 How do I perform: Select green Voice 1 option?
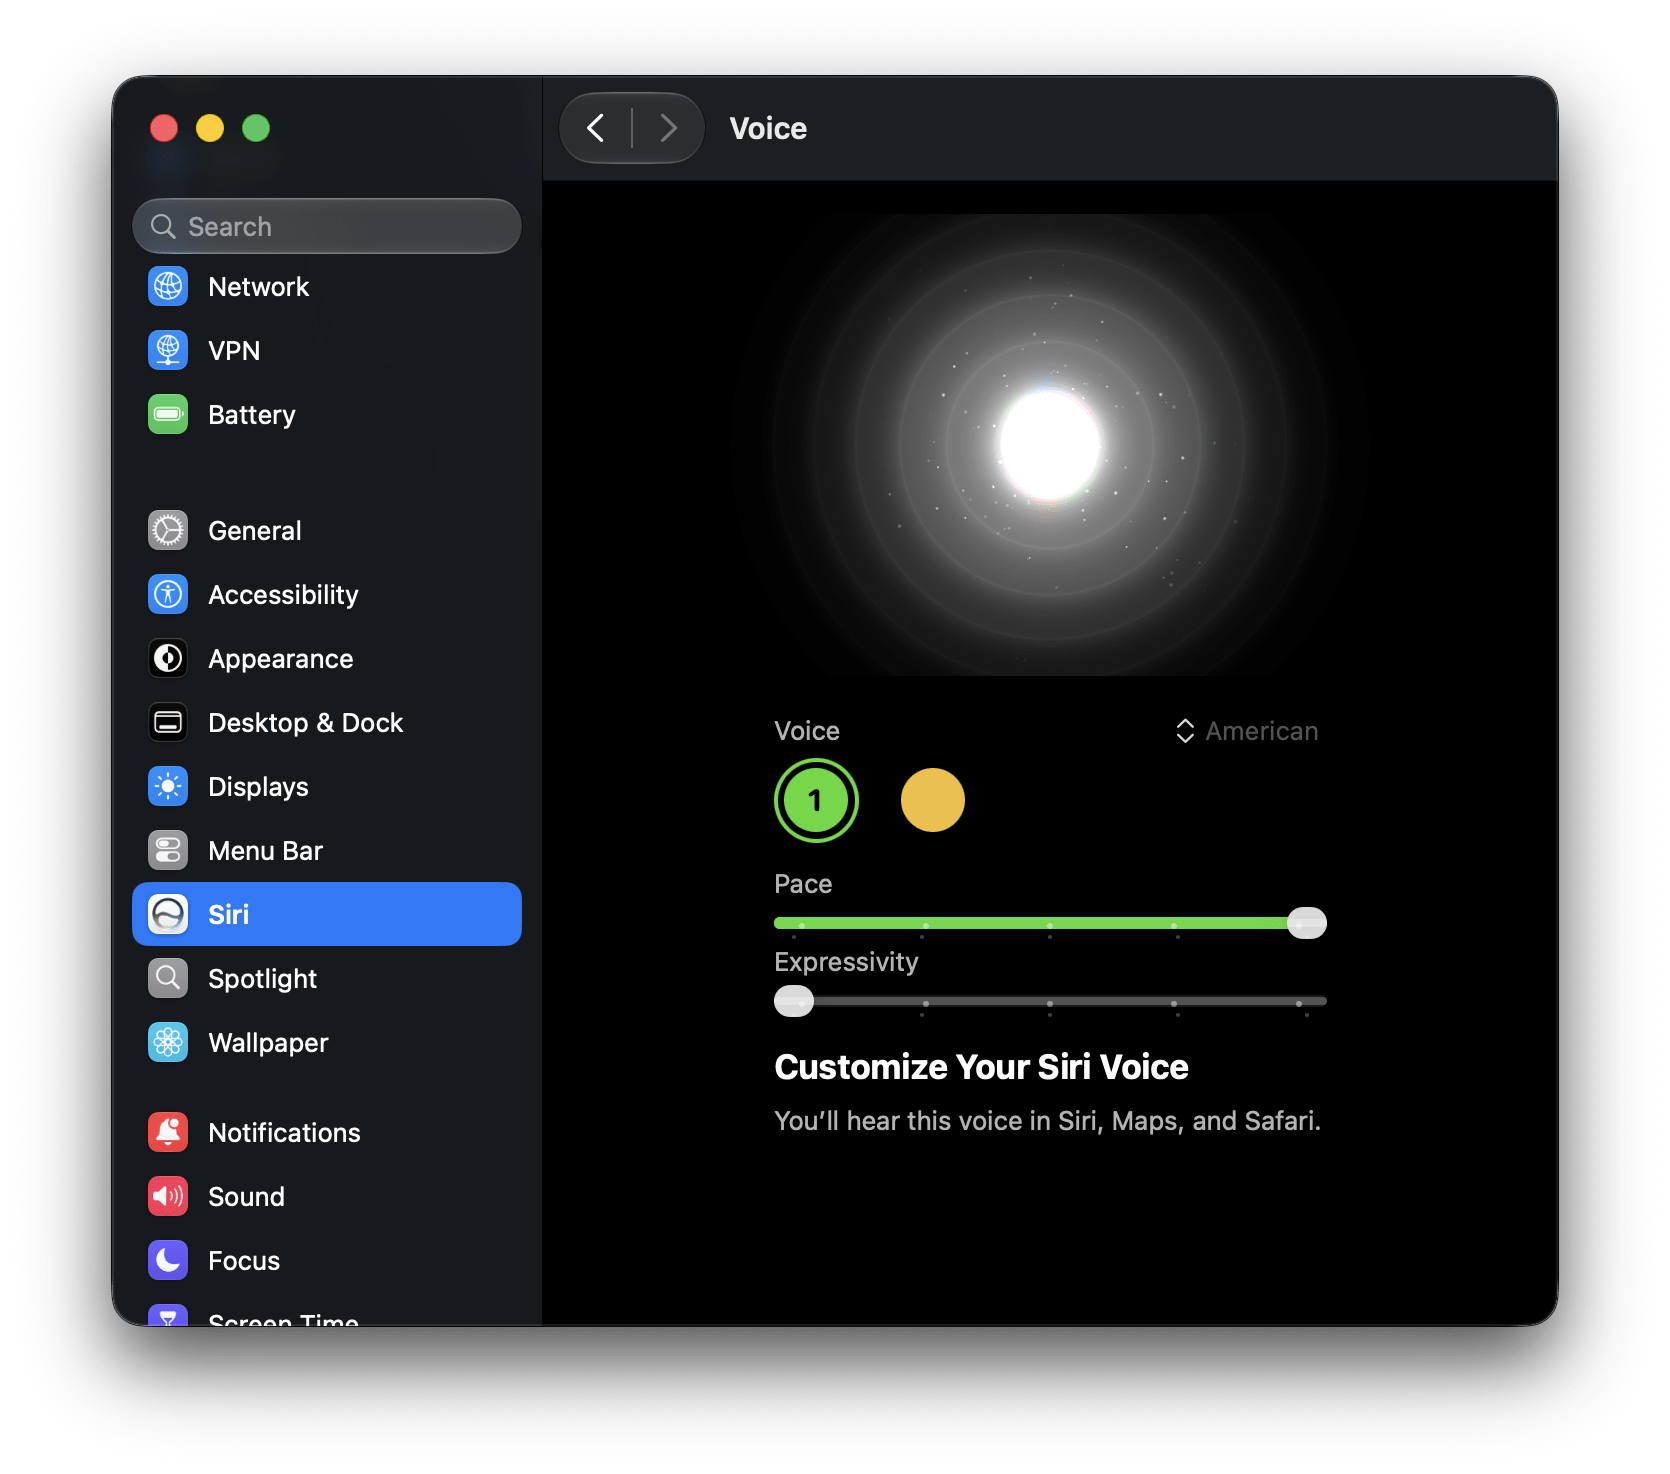[816, 801]
